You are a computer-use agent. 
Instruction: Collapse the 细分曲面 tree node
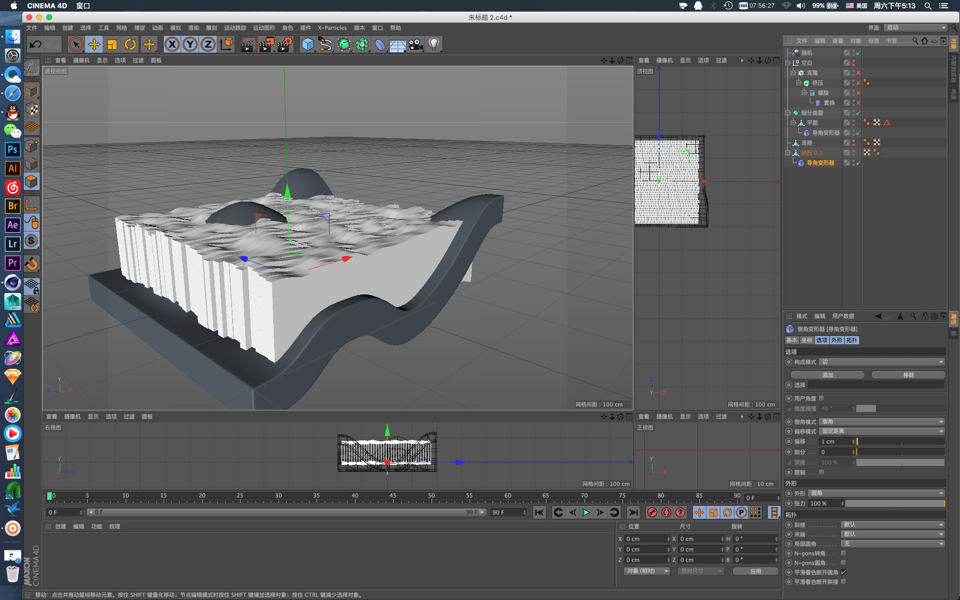click(788, 113)
